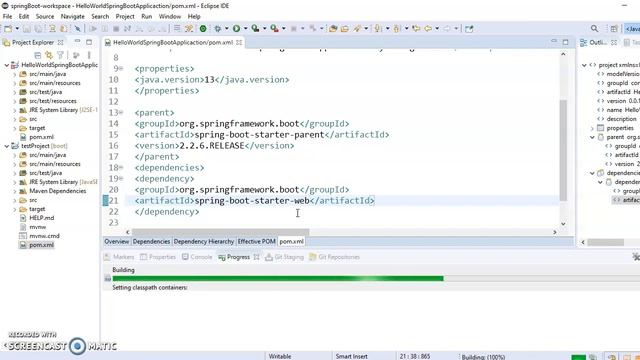
Task: Close the Project Explorer view tab
Action: tap(60, 42)
